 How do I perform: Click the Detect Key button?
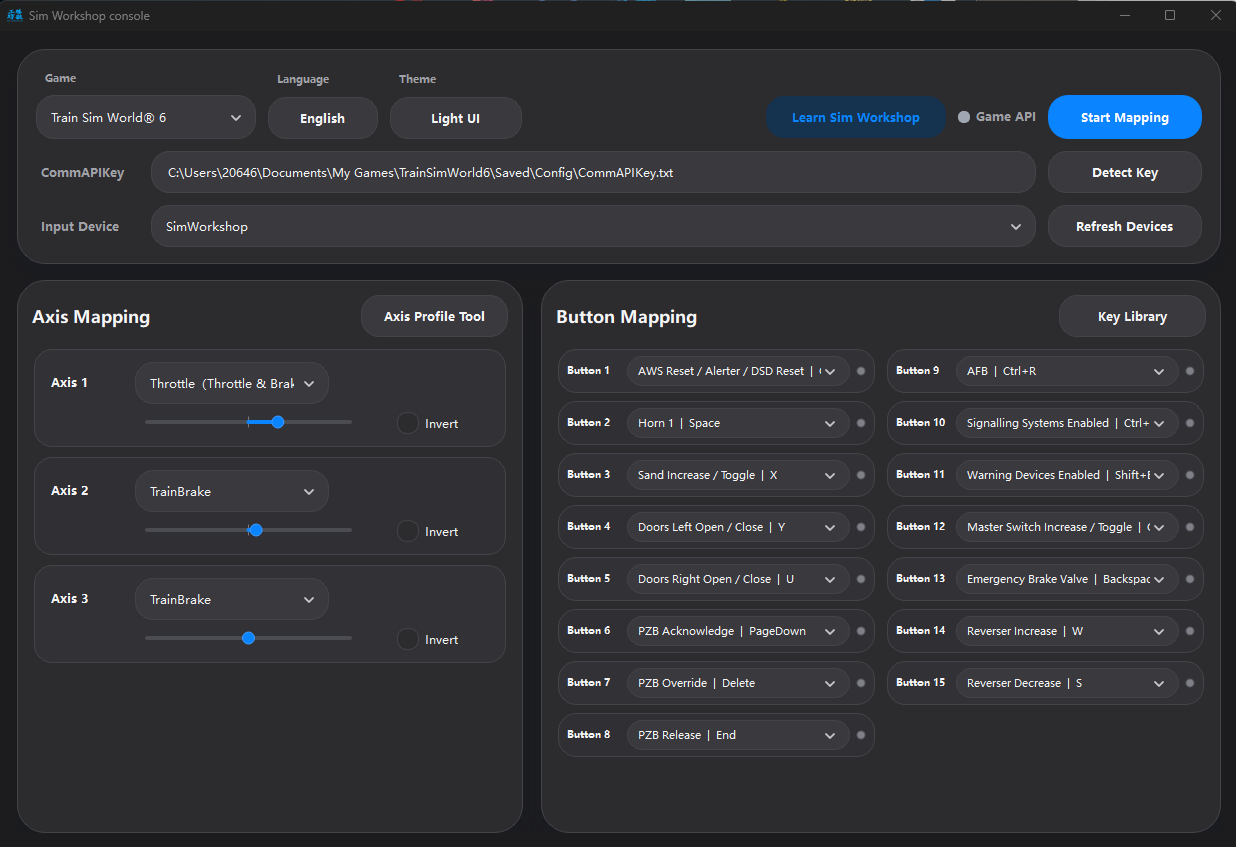[1125, 172]
